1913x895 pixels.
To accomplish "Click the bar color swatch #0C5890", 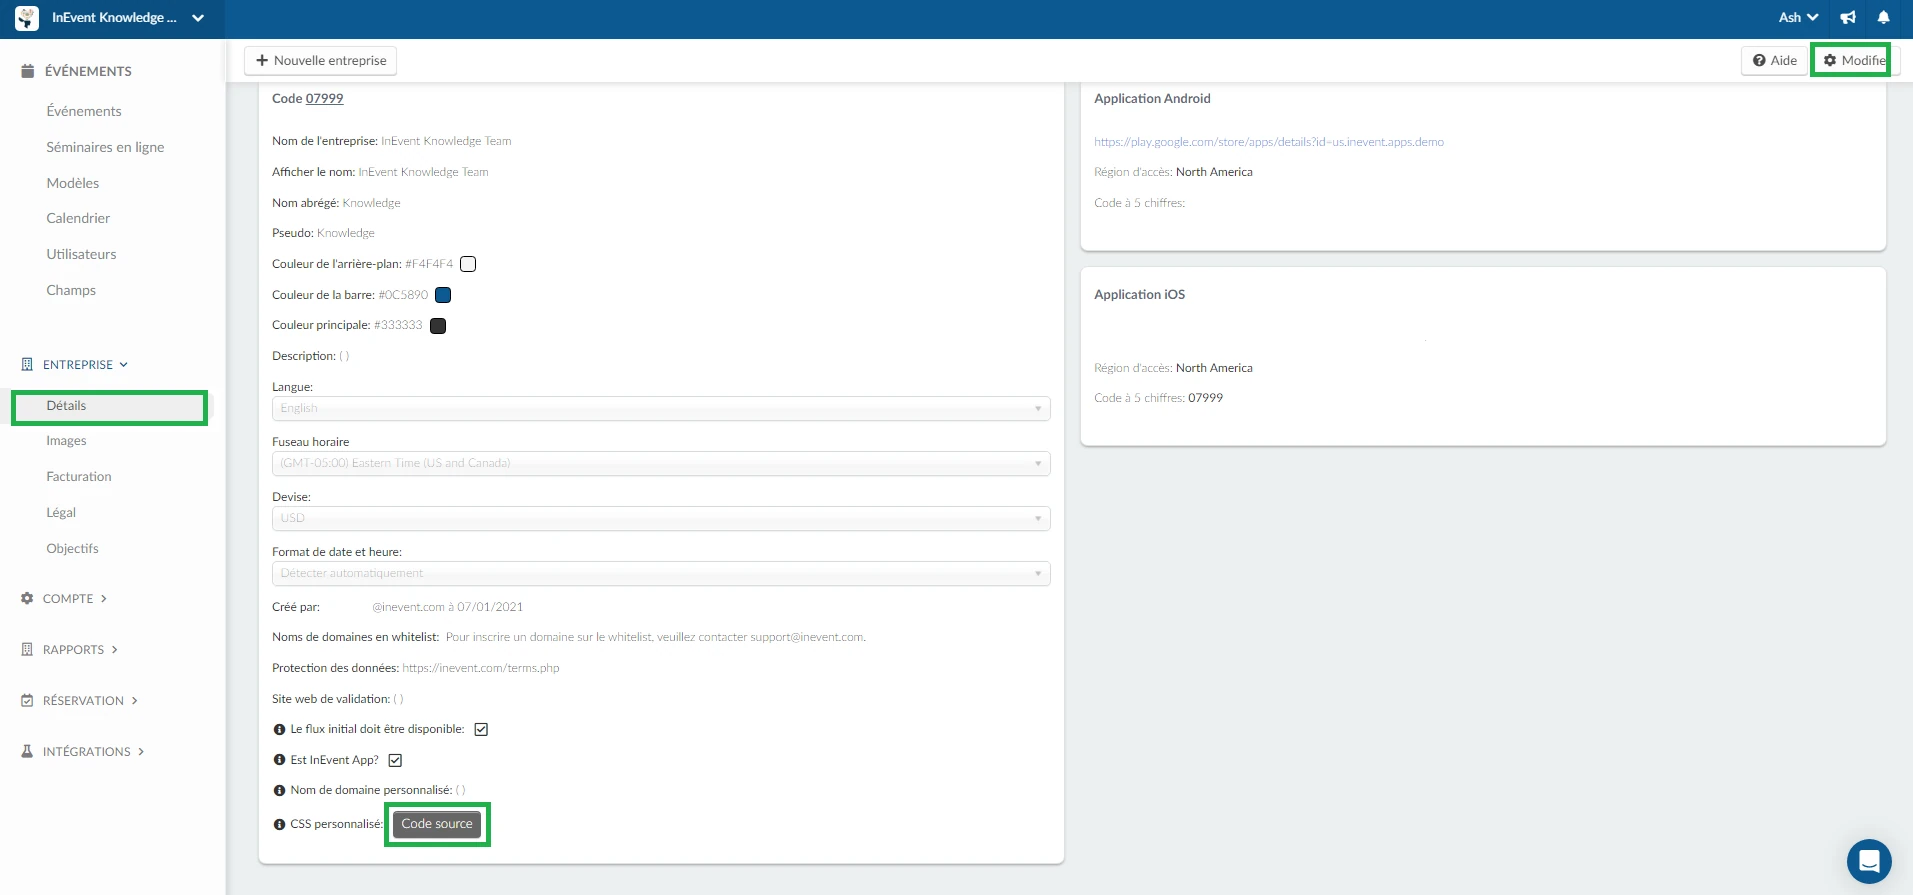I will coord(443,295).
